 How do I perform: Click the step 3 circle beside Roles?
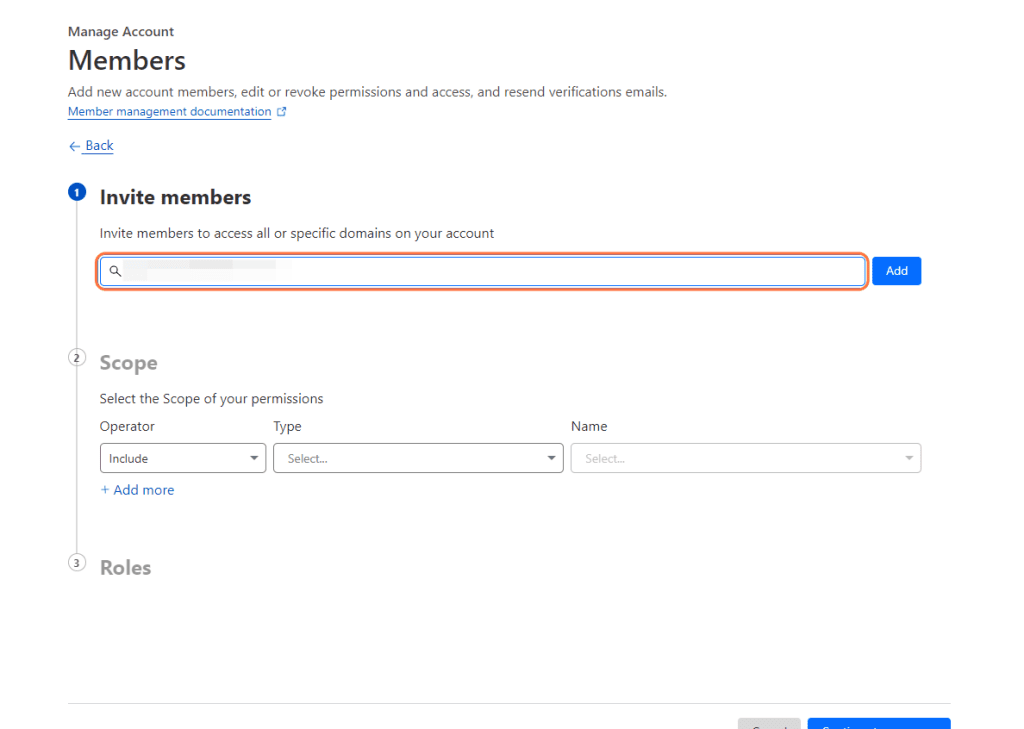[77, 562]
